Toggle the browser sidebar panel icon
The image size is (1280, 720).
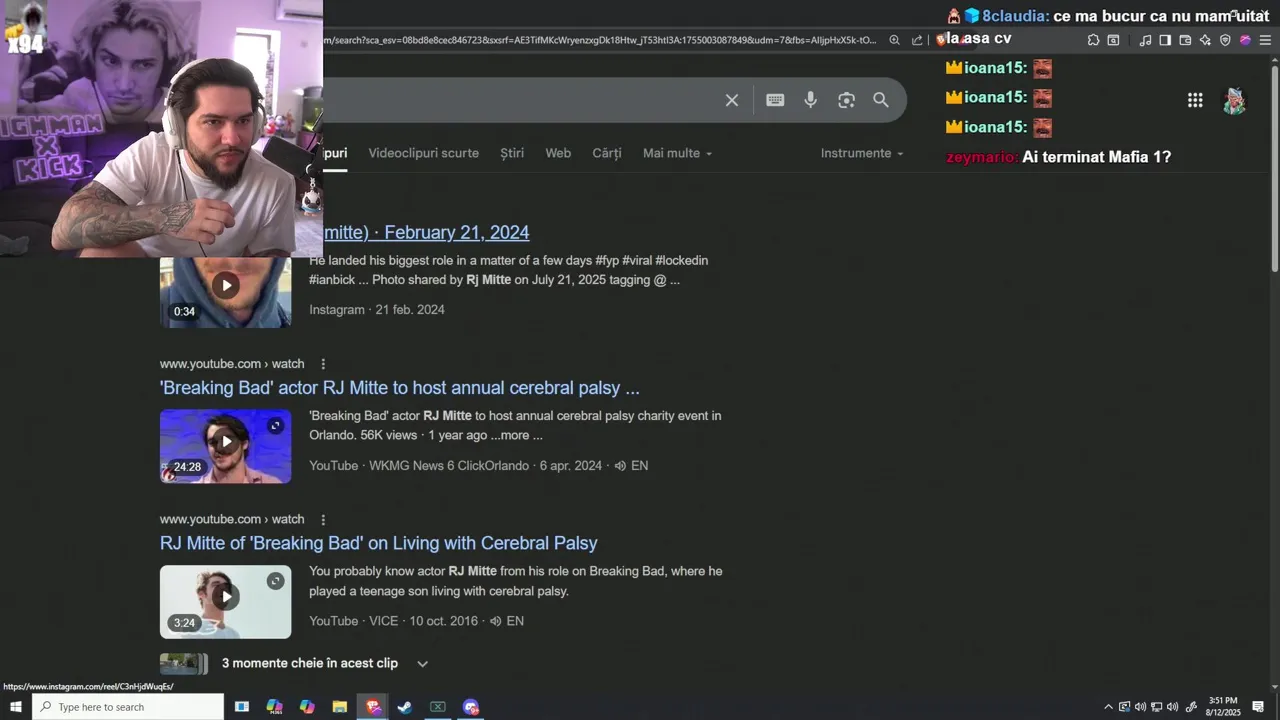(1165, 40)
